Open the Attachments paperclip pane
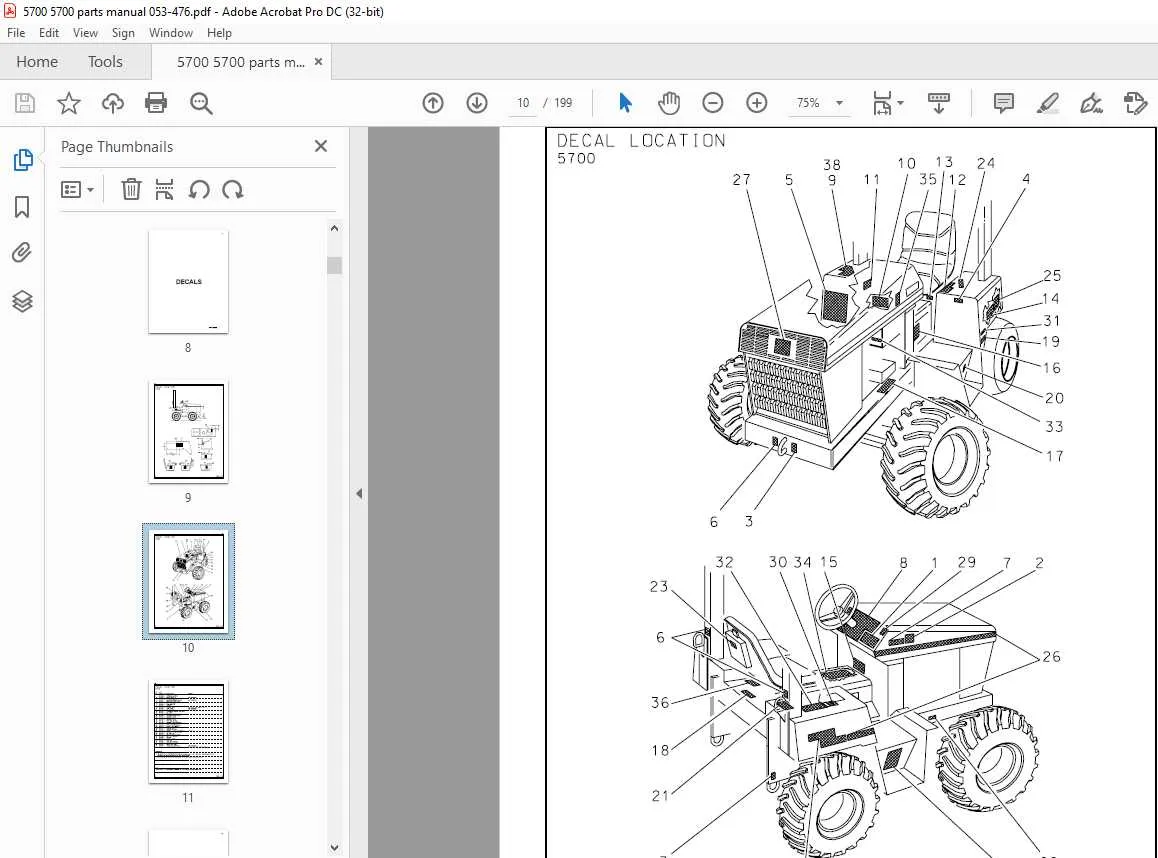This screenshot has height=858, width=1158. [22, 253]
